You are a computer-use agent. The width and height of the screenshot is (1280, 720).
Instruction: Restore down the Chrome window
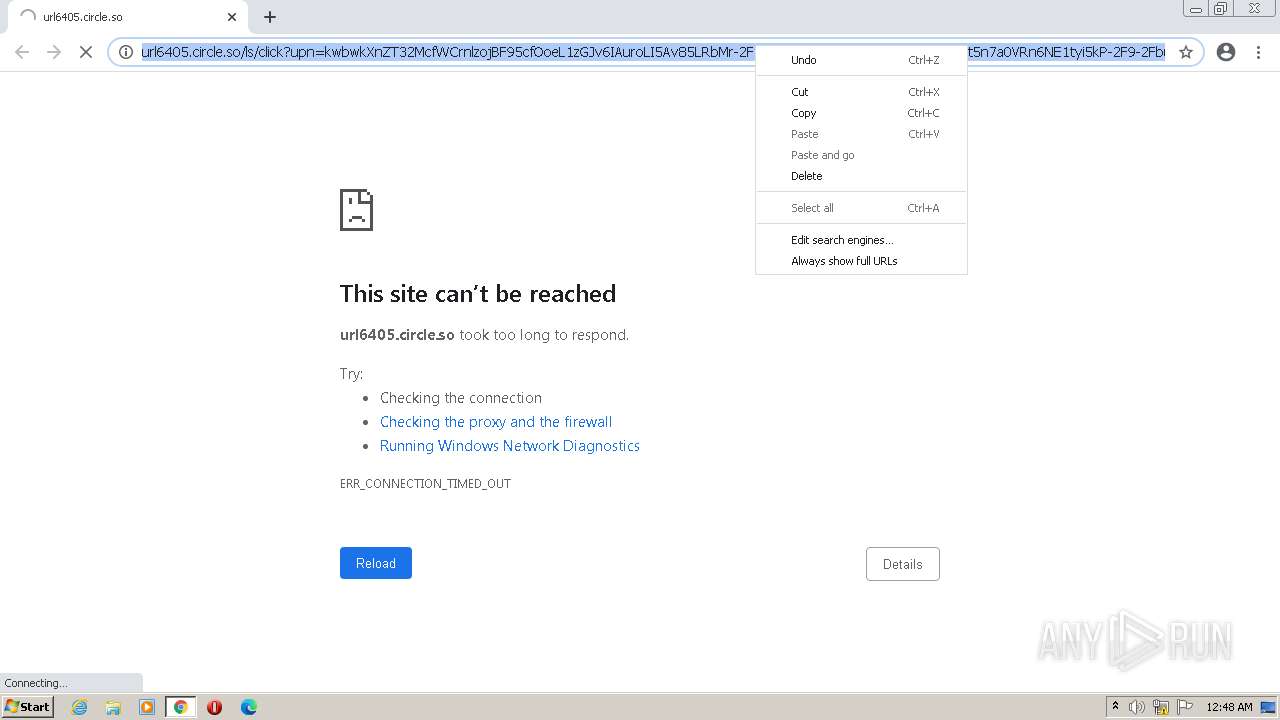pyautogui.click(x=1221, y=9)
